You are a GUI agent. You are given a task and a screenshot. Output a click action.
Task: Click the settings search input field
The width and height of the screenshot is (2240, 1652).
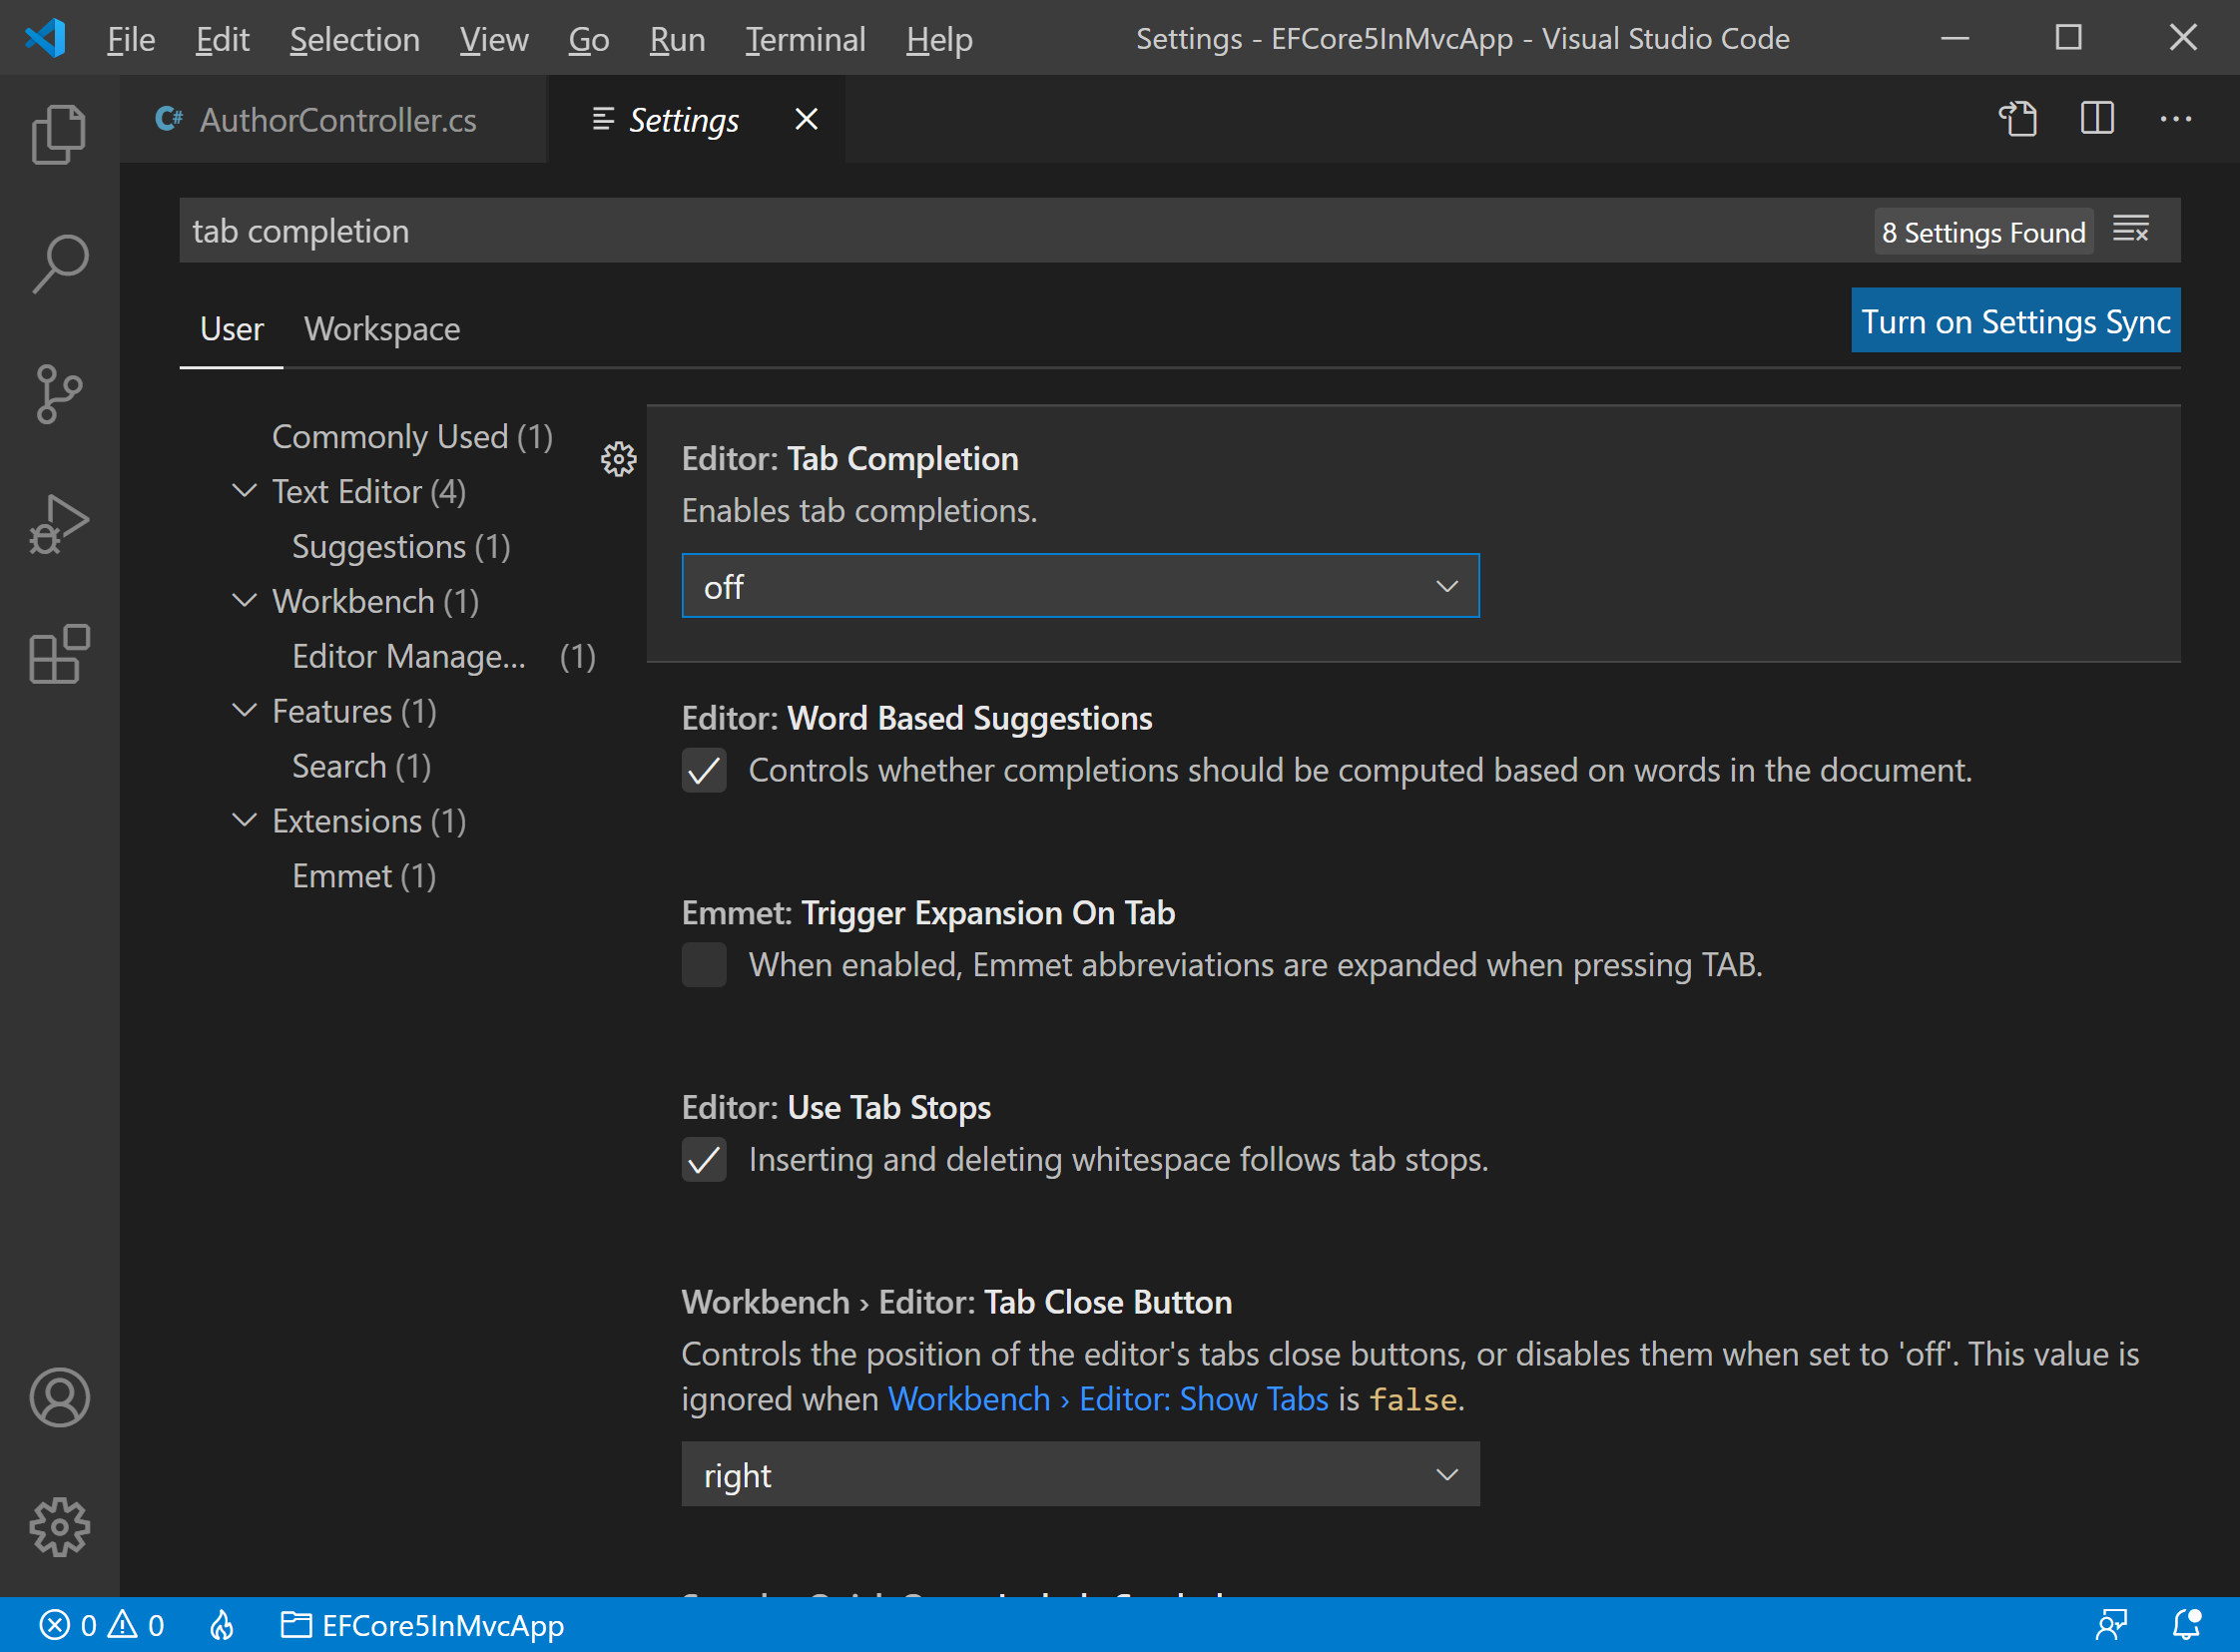click(x=1000, y=231)
